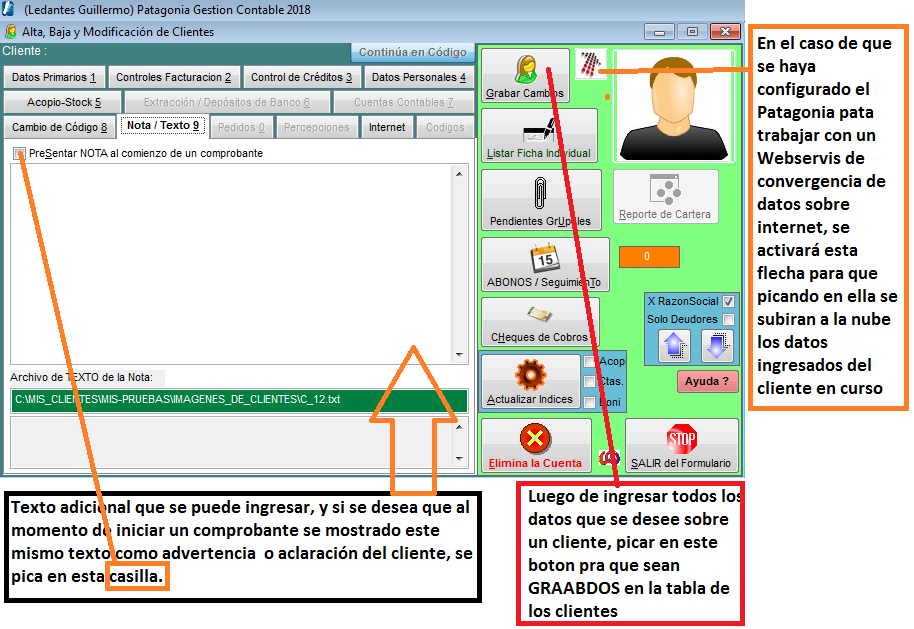Viewport: 914px width, 629px height.
Task: Click the blue up arrow button
Action: pyautogui.click(x=674, y=346)
